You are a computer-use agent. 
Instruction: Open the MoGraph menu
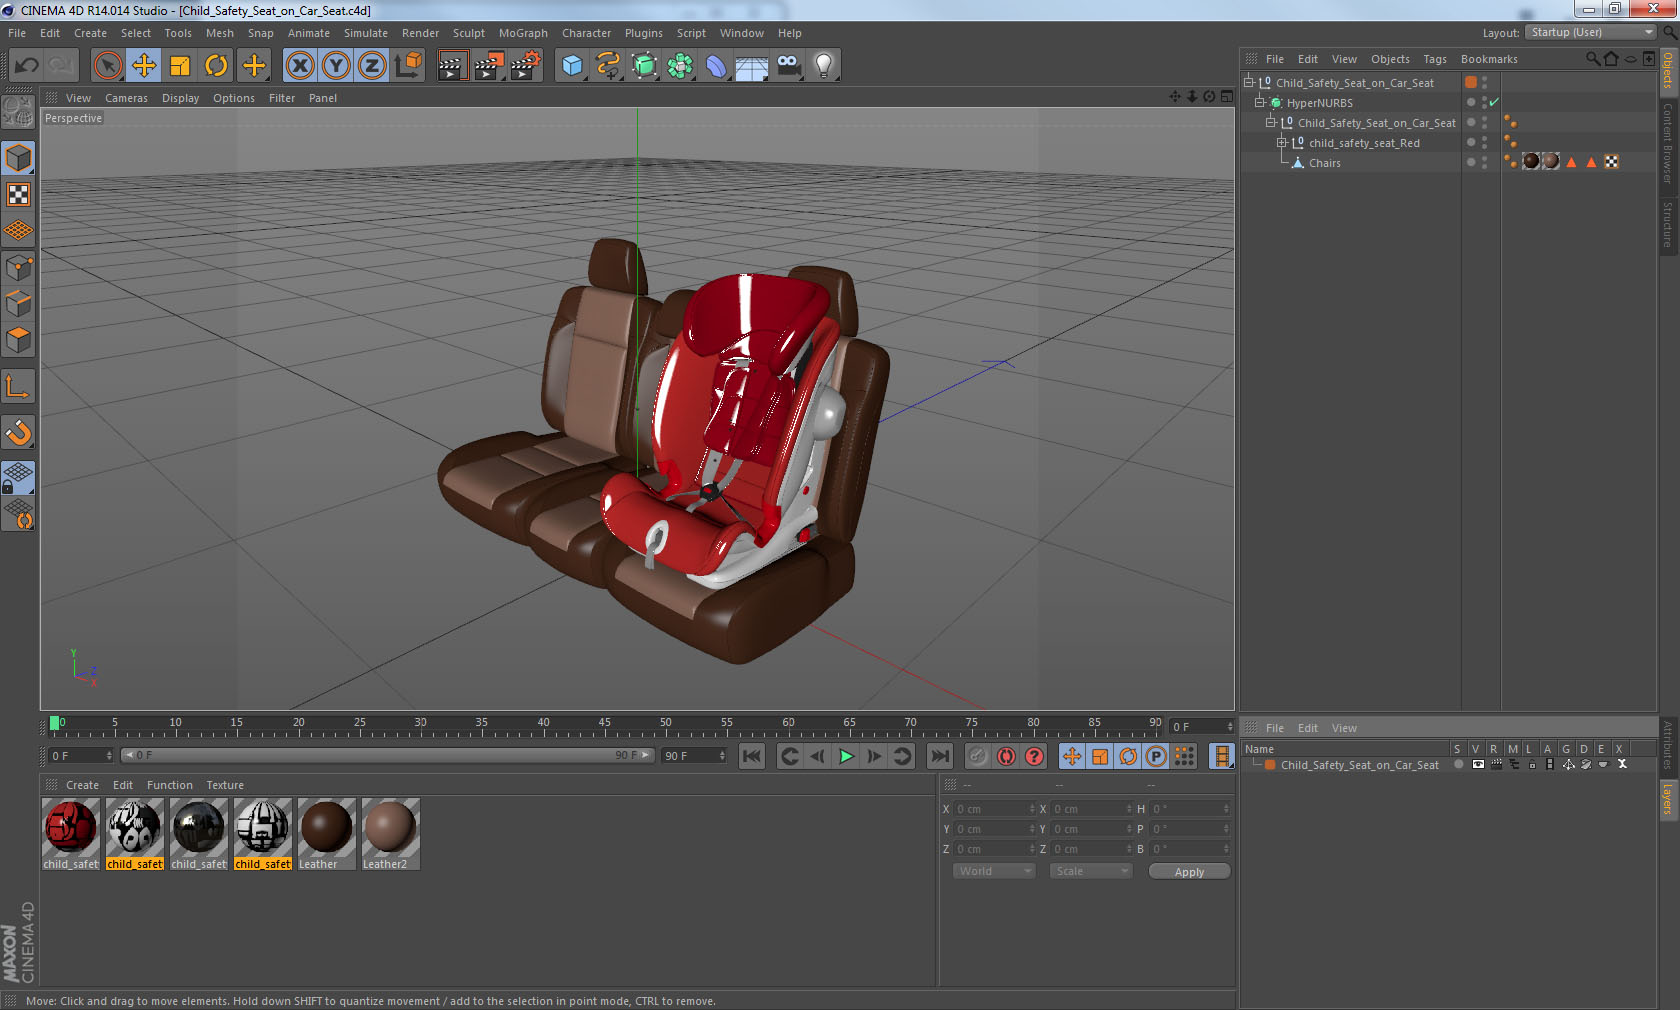pyautogui.click(x=523, y=33)
